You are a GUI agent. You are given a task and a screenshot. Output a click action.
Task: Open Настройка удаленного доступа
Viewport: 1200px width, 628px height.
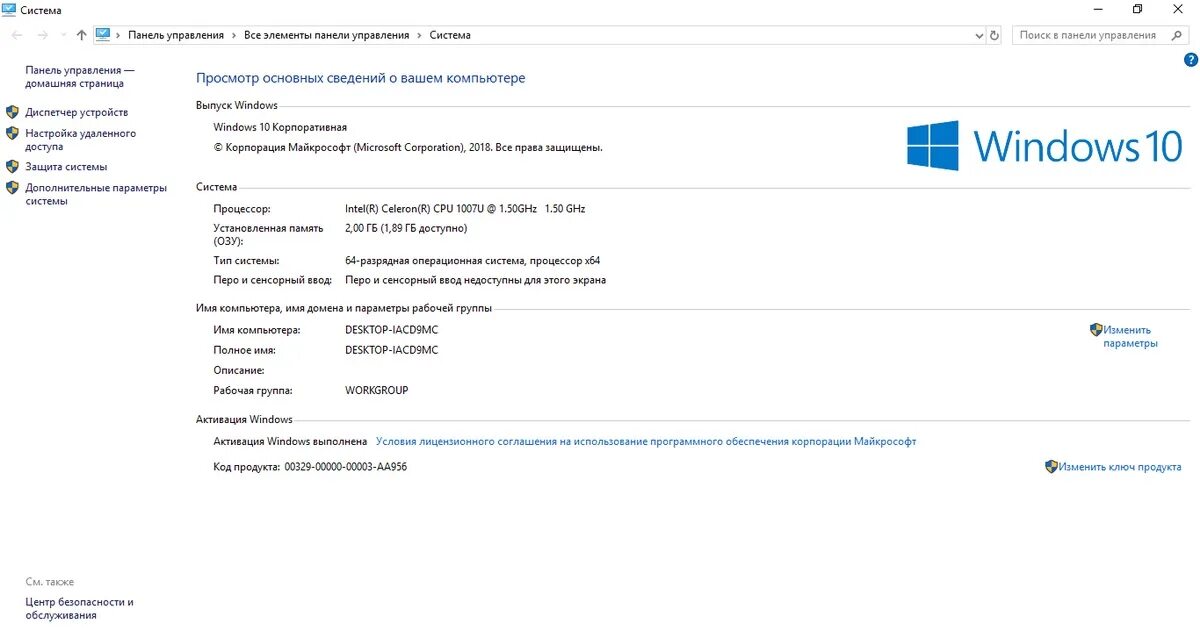(x=81, y=140)
